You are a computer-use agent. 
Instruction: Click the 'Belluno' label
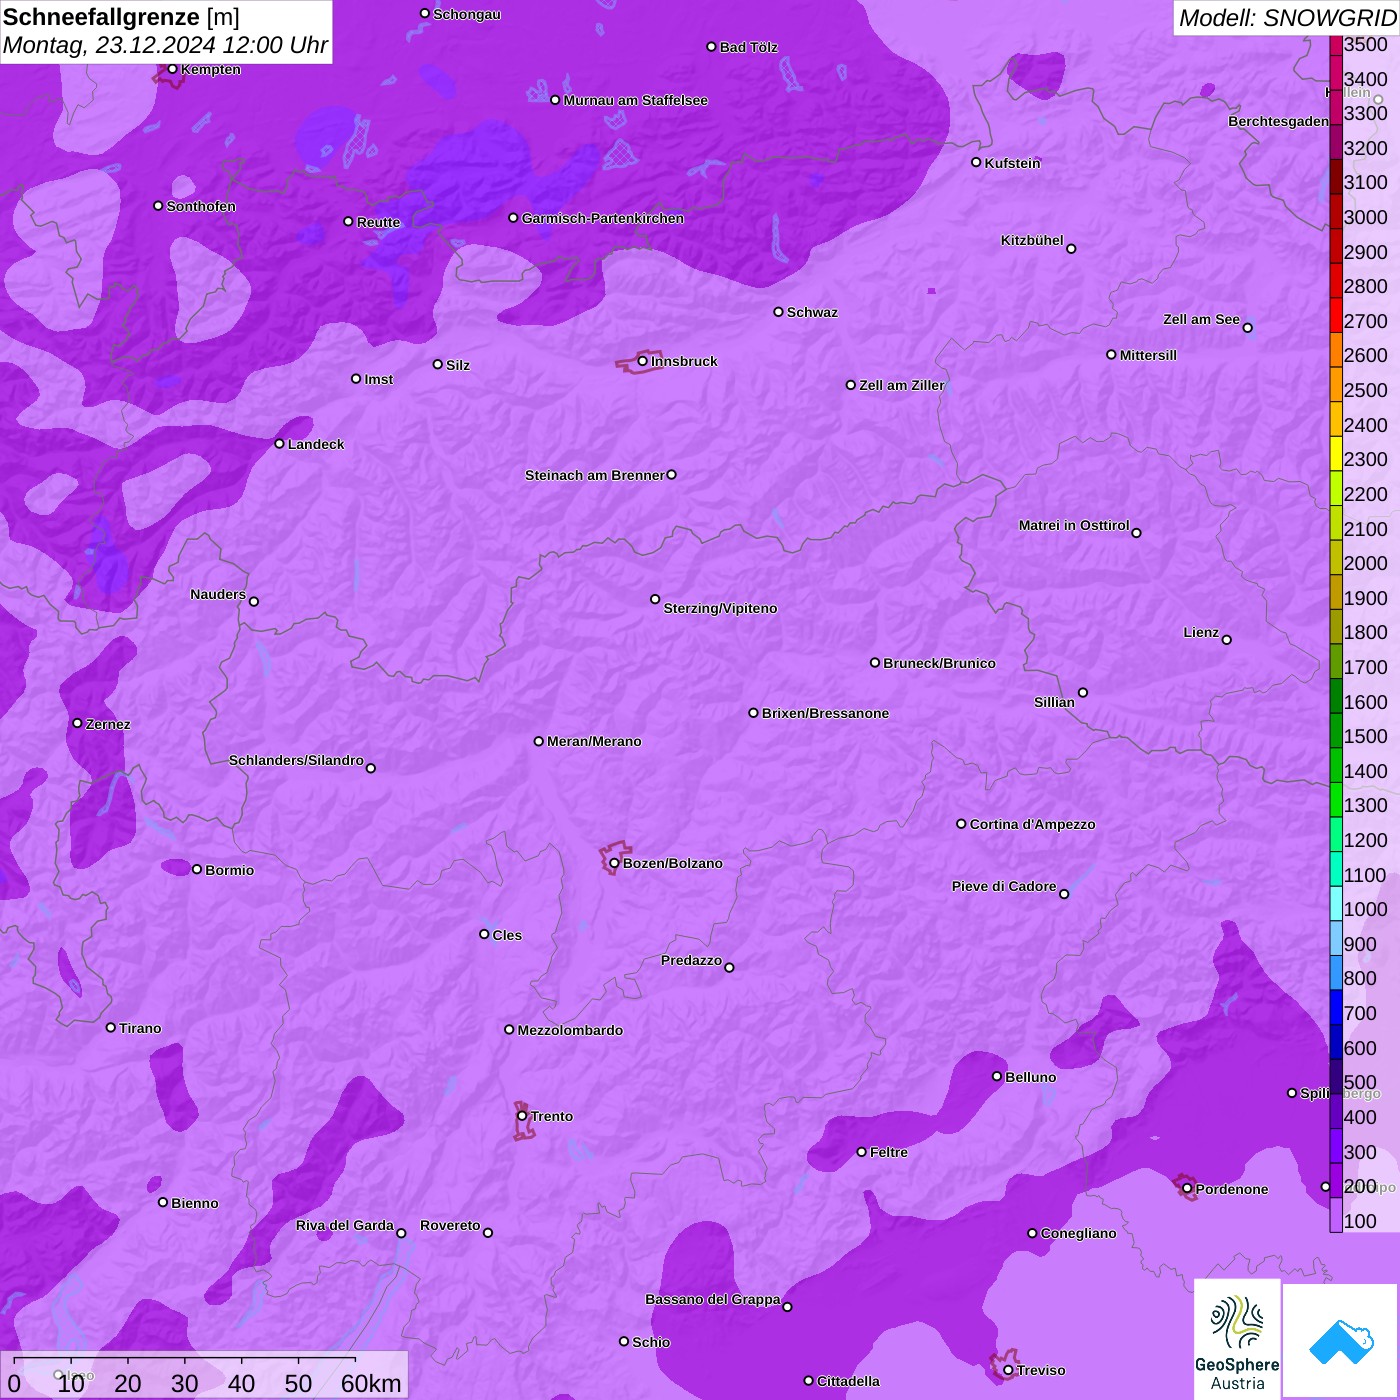tap(1031, 1077)
